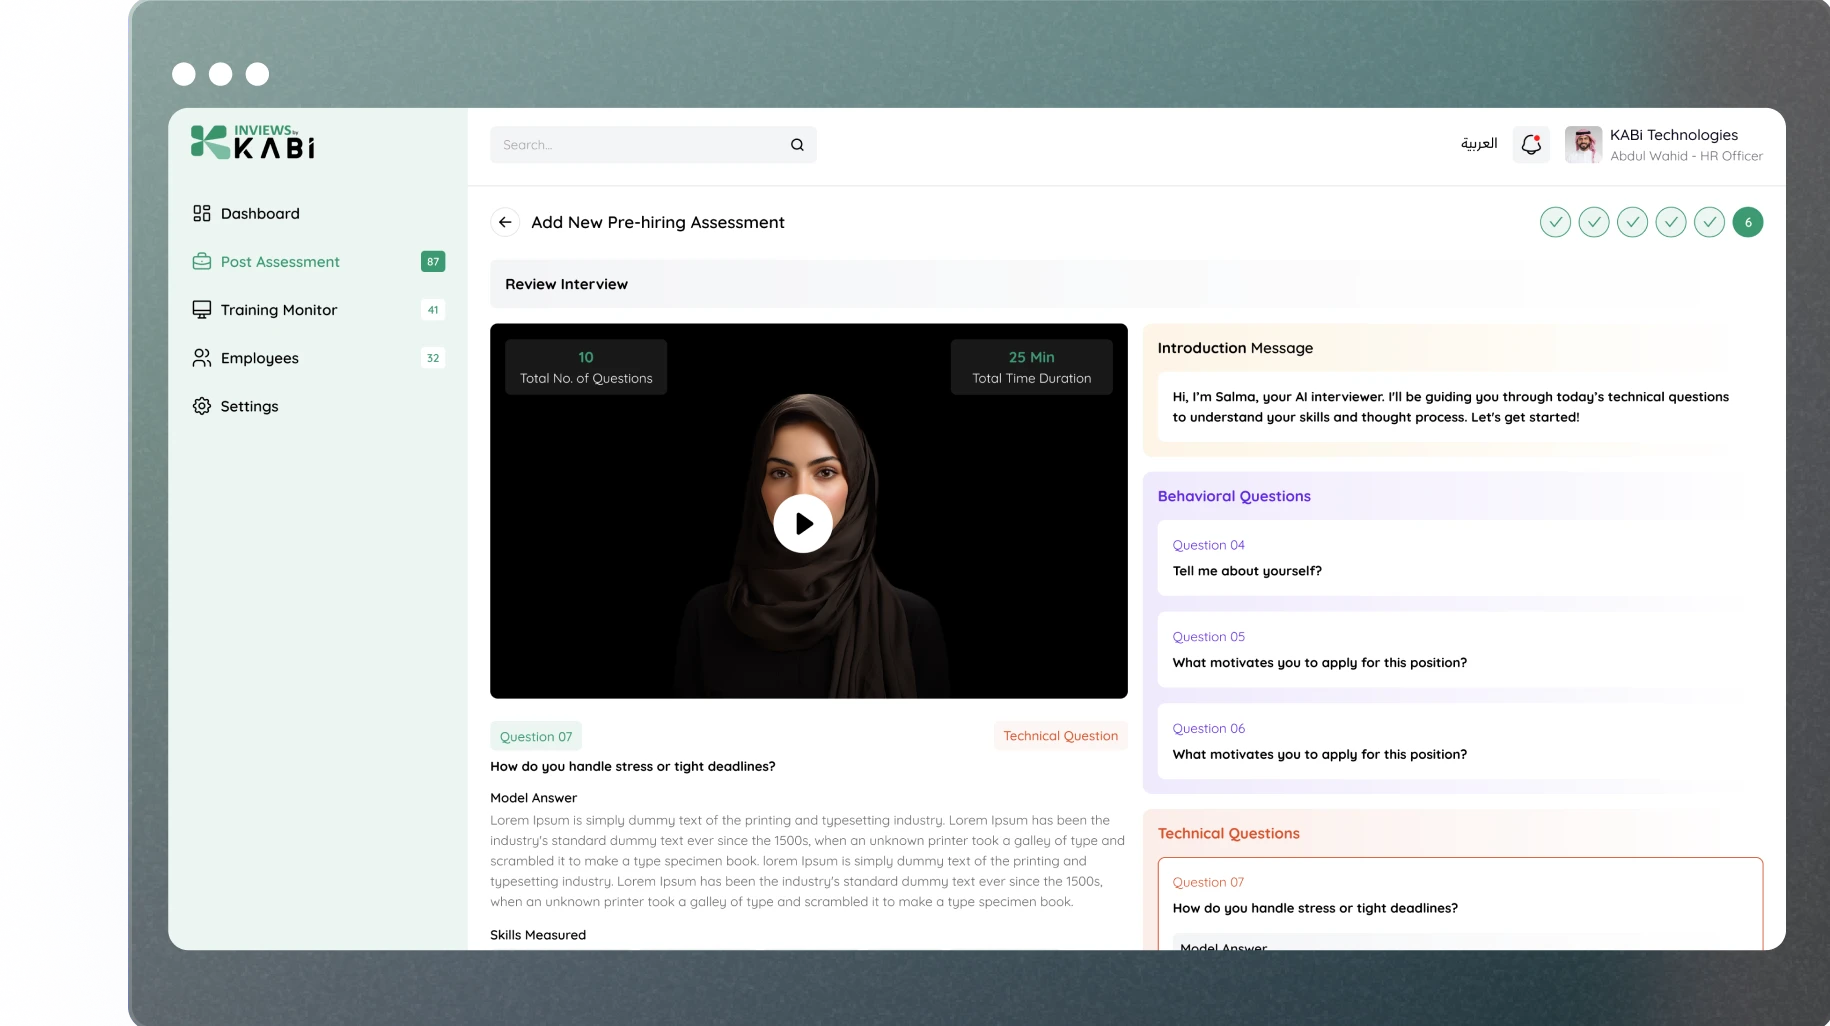1830x1026 pixels.
Task: Click the third window control dot
Action: (258, 74)
